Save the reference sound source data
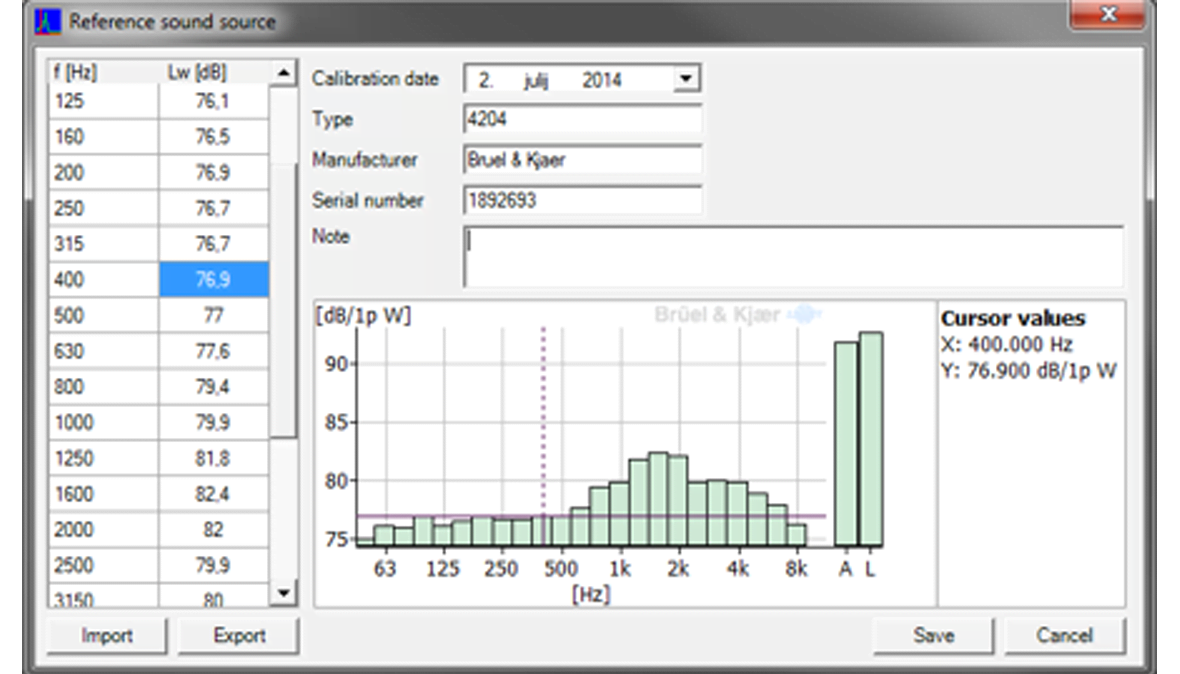The image size is (1180, 674). pos(932,636)
